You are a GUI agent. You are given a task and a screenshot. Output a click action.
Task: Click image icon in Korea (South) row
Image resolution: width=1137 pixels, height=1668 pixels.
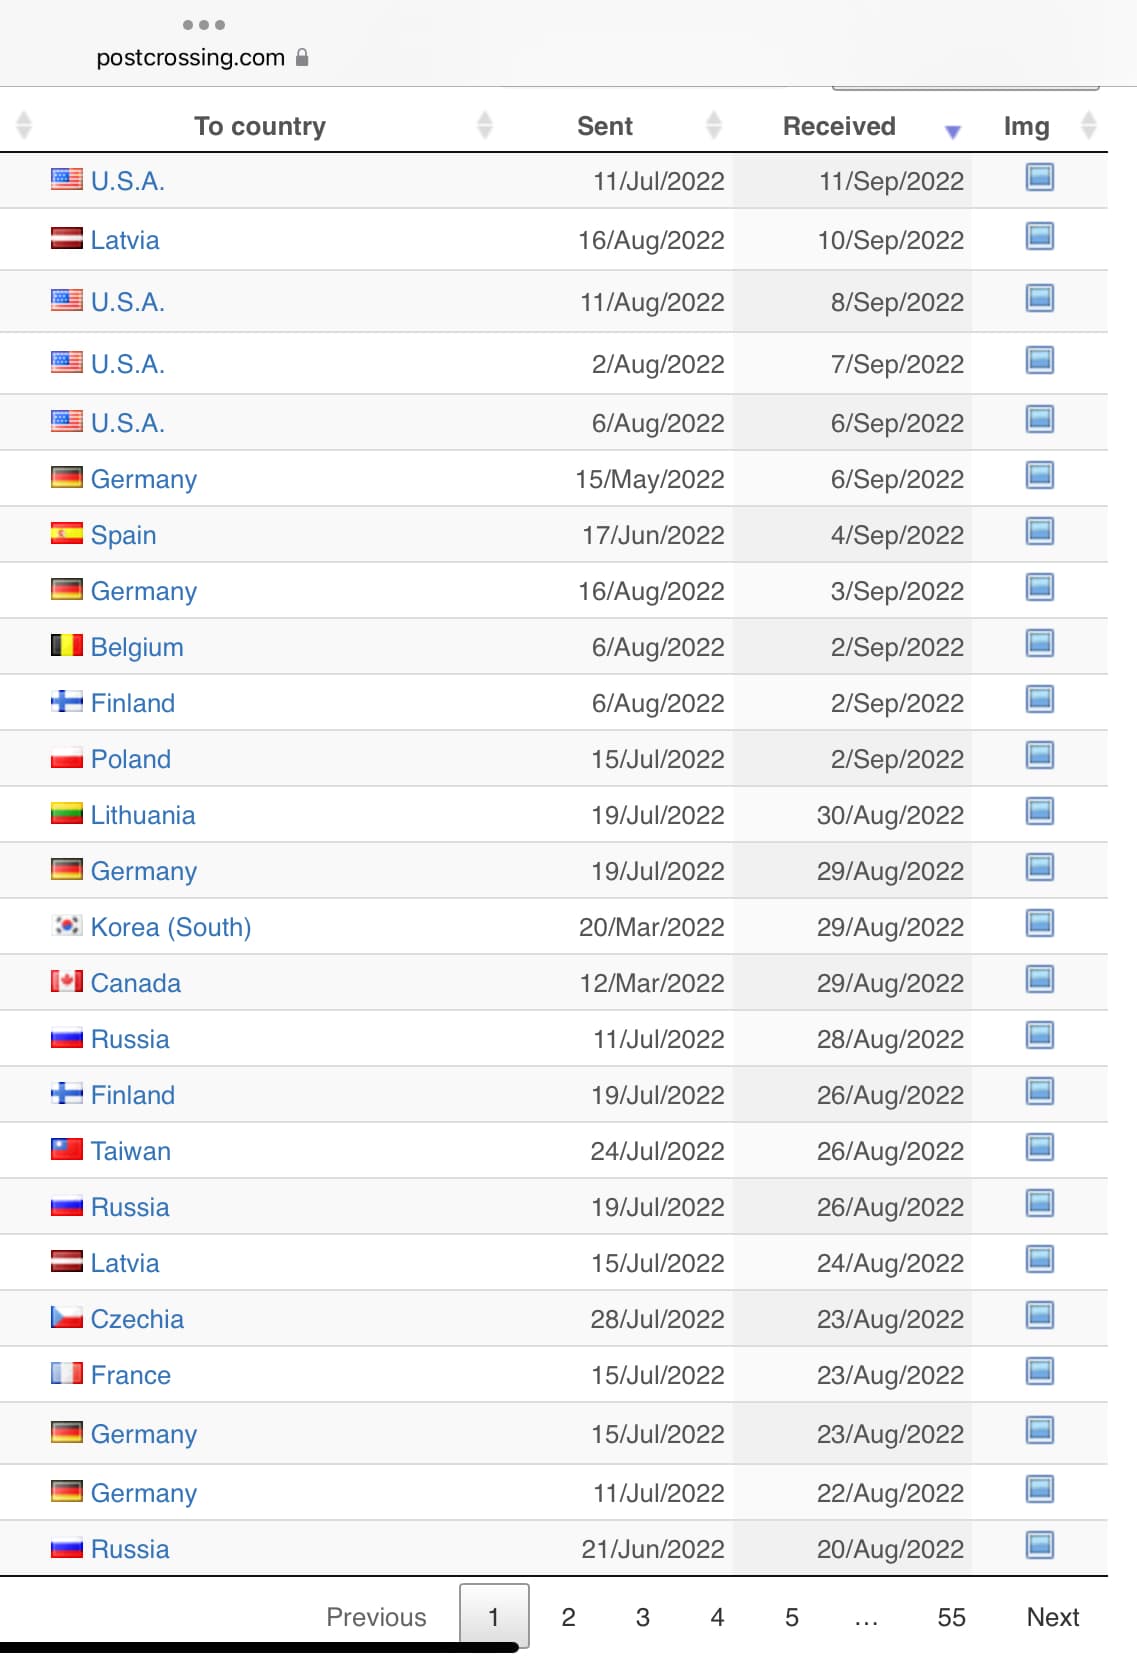point(1040,923)
